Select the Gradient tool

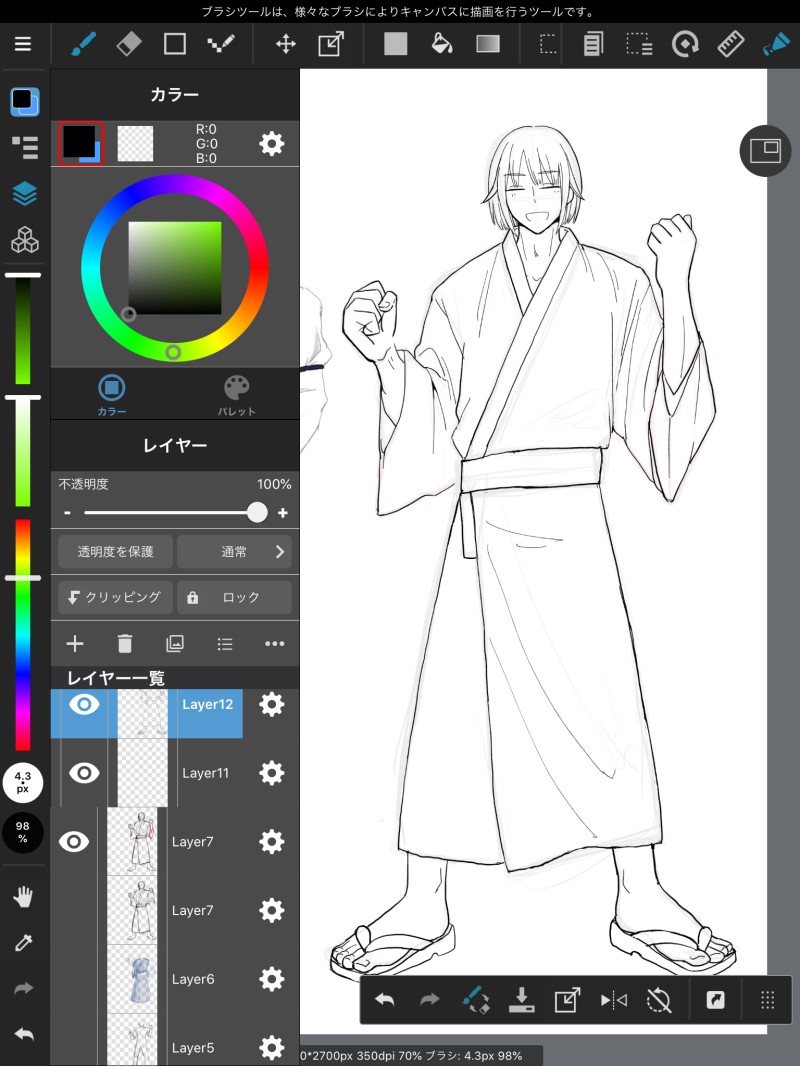[488, 44]
